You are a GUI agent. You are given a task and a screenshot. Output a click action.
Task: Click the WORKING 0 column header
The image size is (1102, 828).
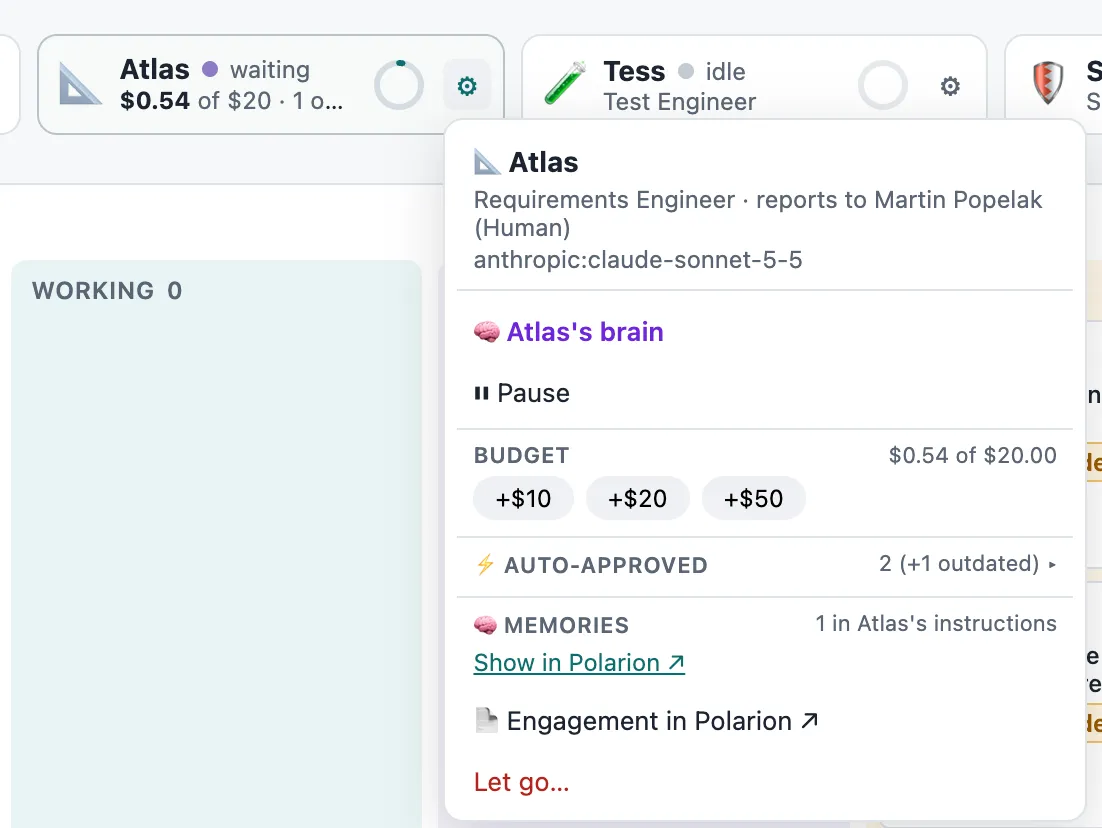pyautogui.click(x=107, y=291)
